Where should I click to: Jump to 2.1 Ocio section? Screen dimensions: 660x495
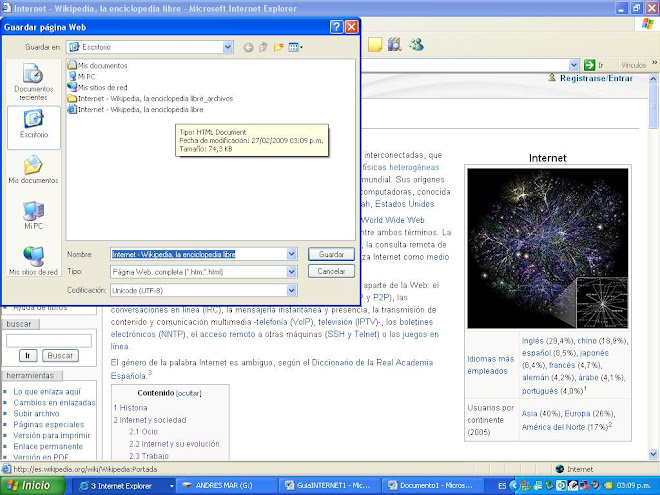tap(143, 431)
